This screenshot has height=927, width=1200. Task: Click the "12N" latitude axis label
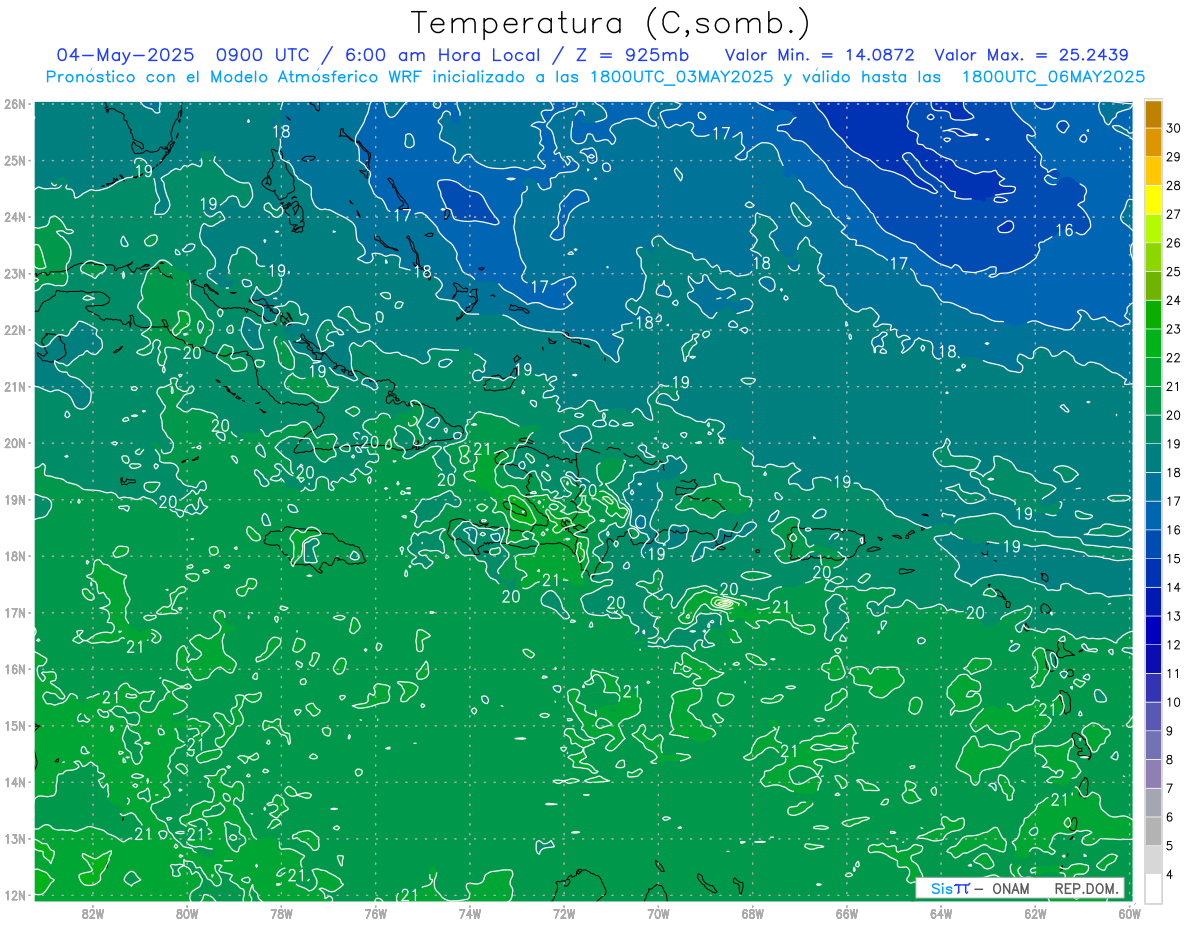coord(15,895)
